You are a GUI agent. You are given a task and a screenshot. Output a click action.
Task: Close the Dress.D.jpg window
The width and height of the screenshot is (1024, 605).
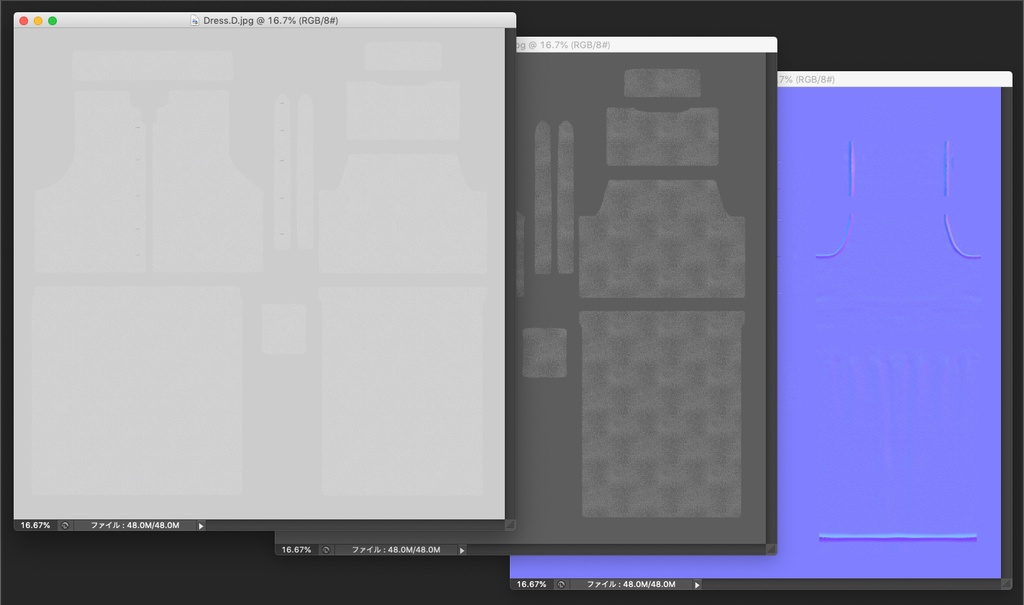pyautogui.click(x=24, y=21)
